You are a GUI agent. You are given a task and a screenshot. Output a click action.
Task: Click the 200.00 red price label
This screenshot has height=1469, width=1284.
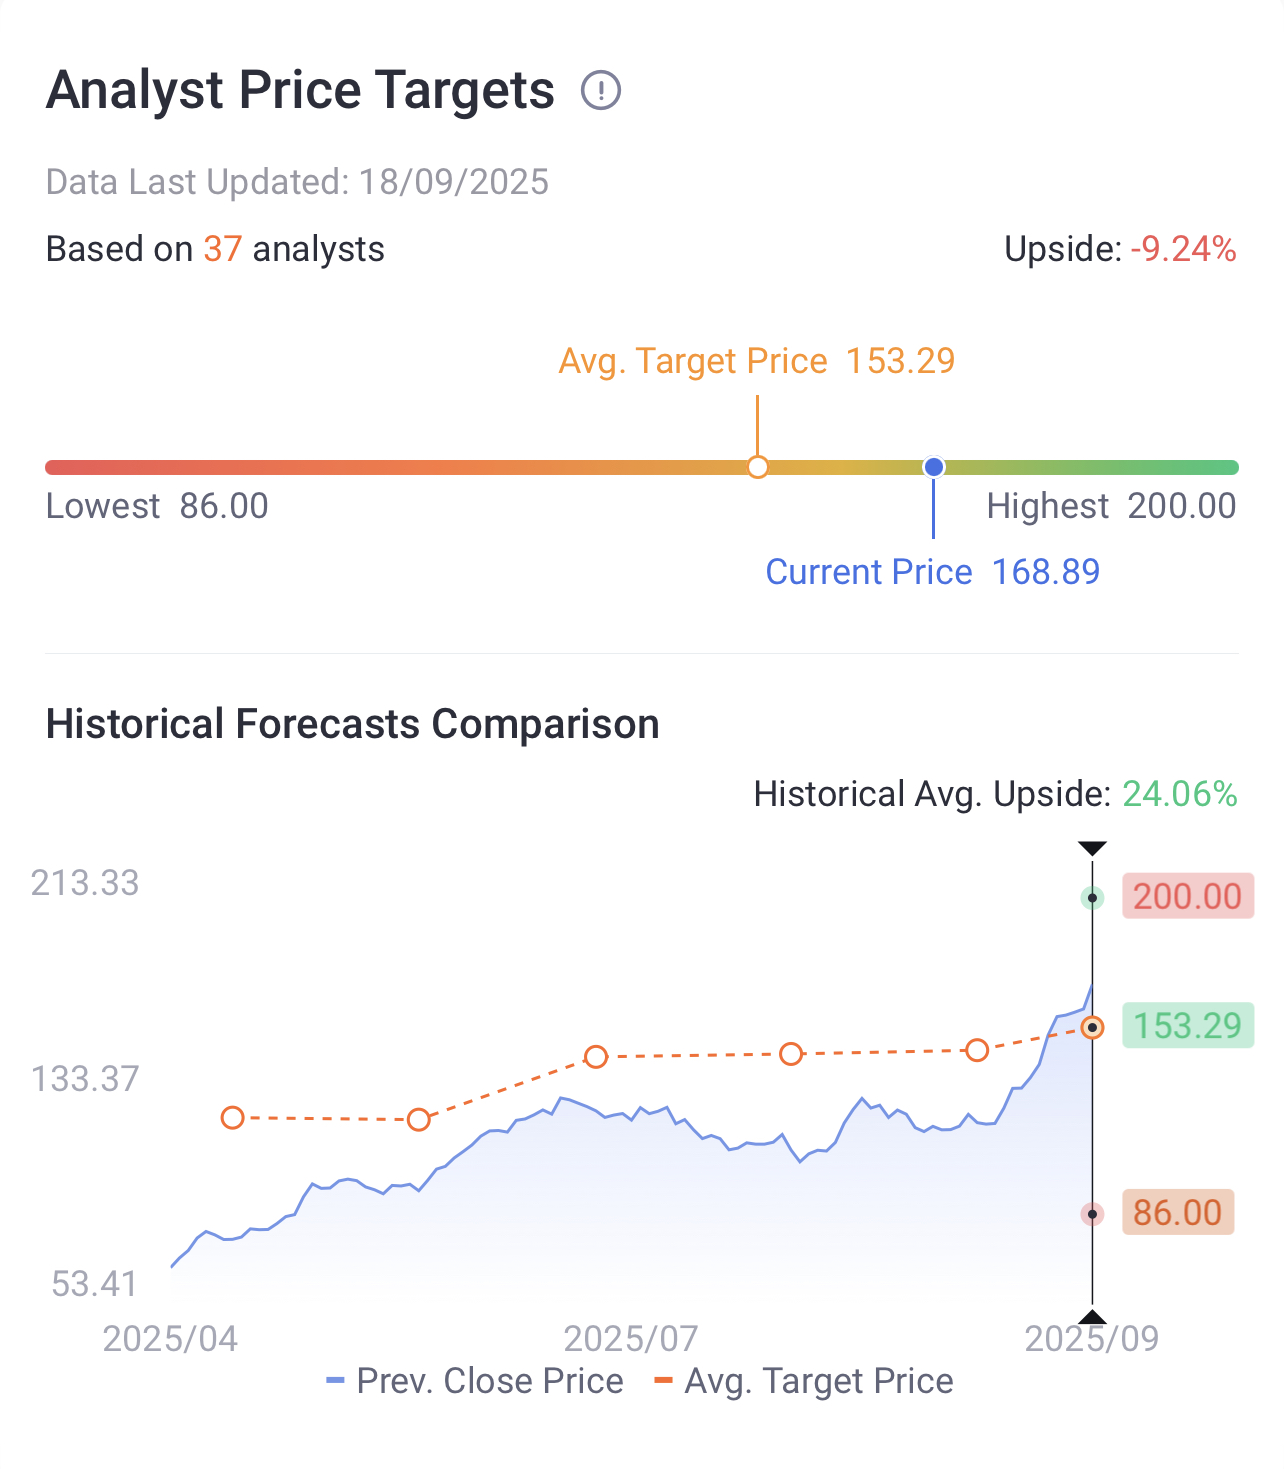[x=1188, y=896]
